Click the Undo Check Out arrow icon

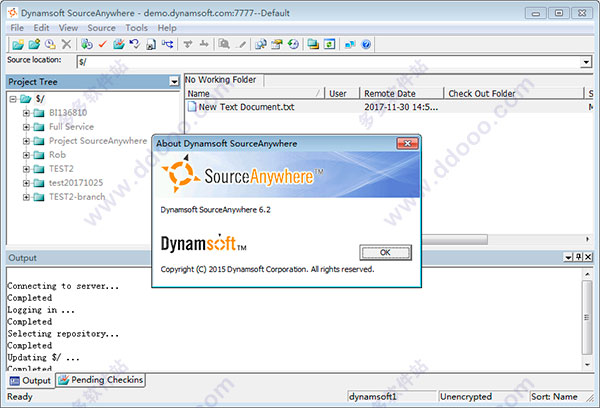[135, 44]
